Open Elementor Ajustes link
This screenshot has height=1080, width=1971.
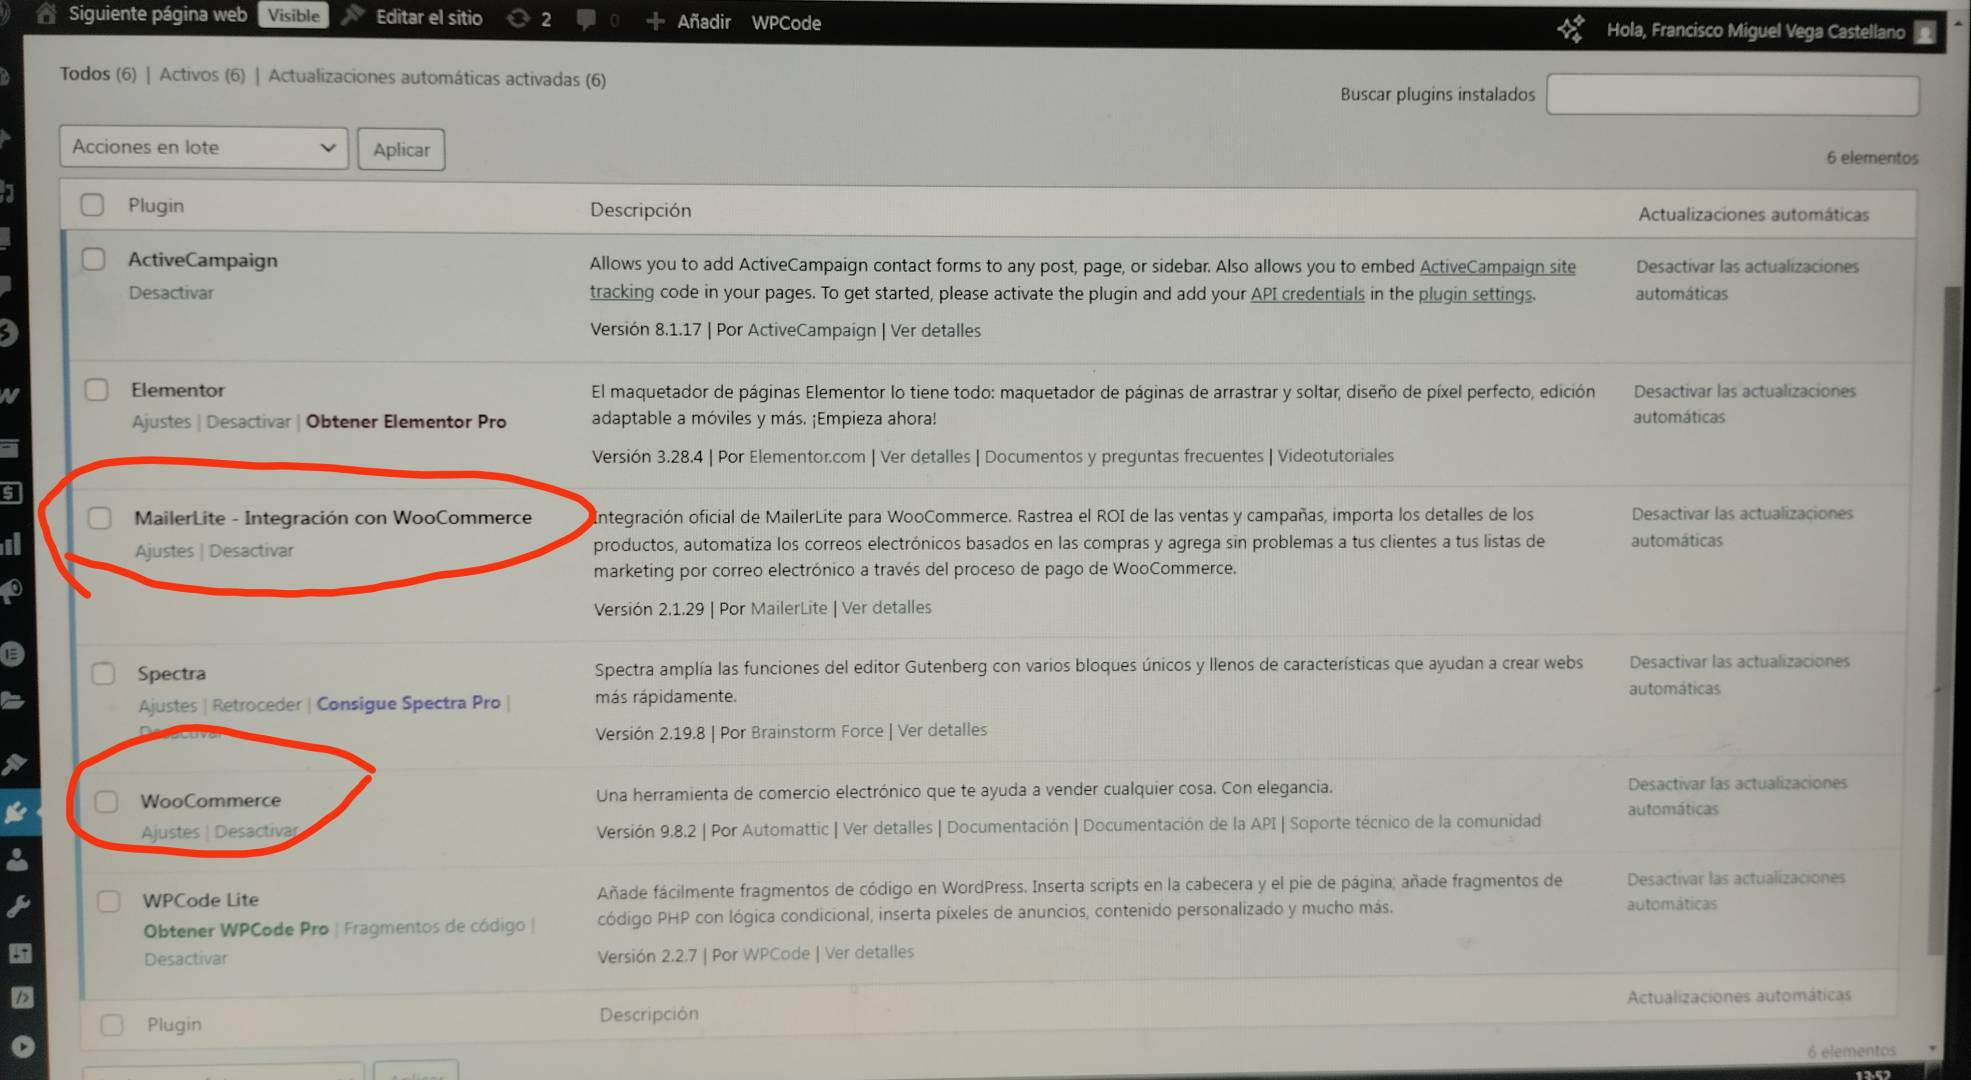(161, 421)
